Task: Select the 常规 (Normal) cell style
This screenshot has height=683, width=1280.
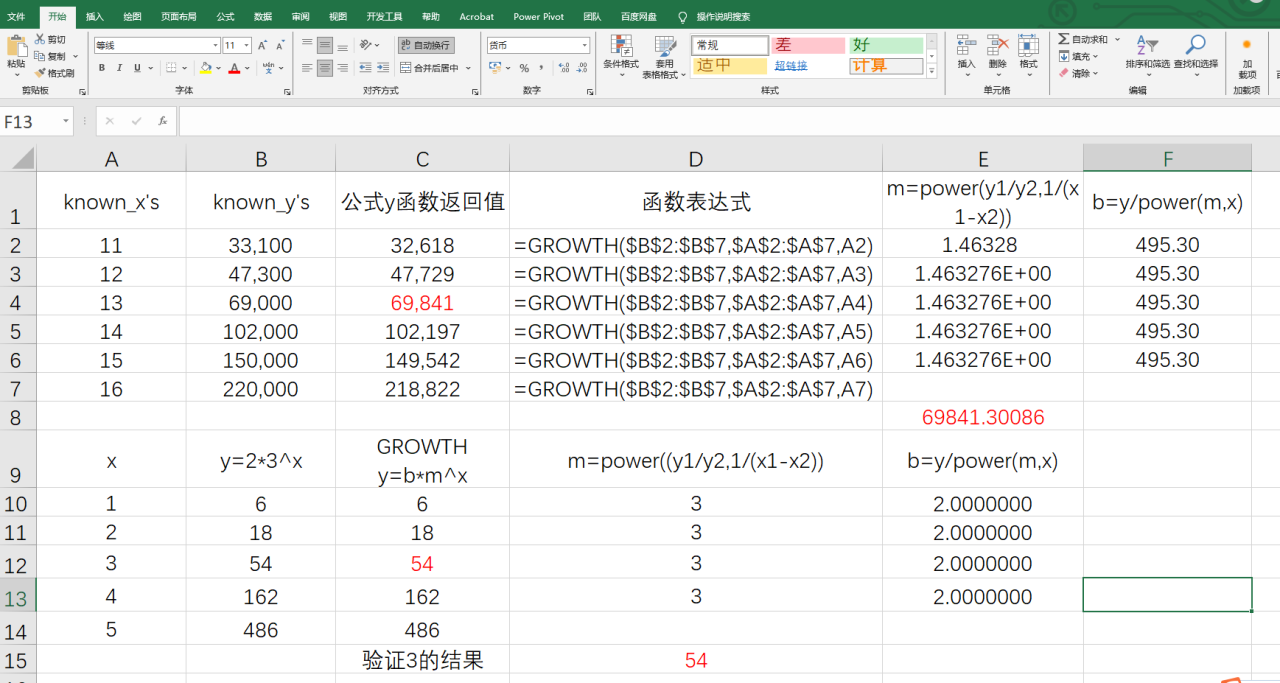Action: click(730, 46)
